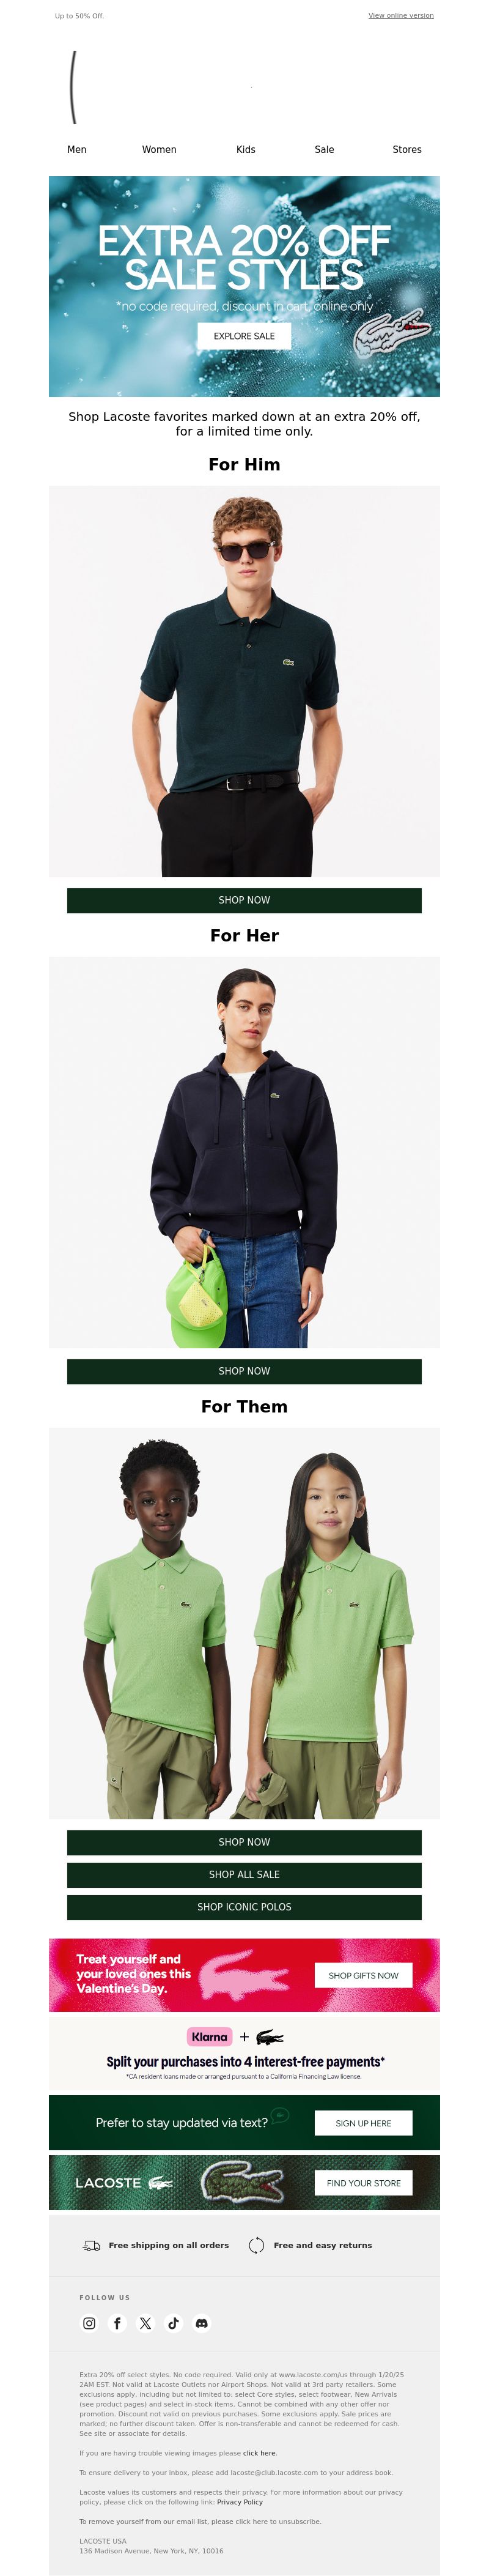
Task: Click the SHOP ICONIC POLOS button
Action: [x=244, y=1907]
